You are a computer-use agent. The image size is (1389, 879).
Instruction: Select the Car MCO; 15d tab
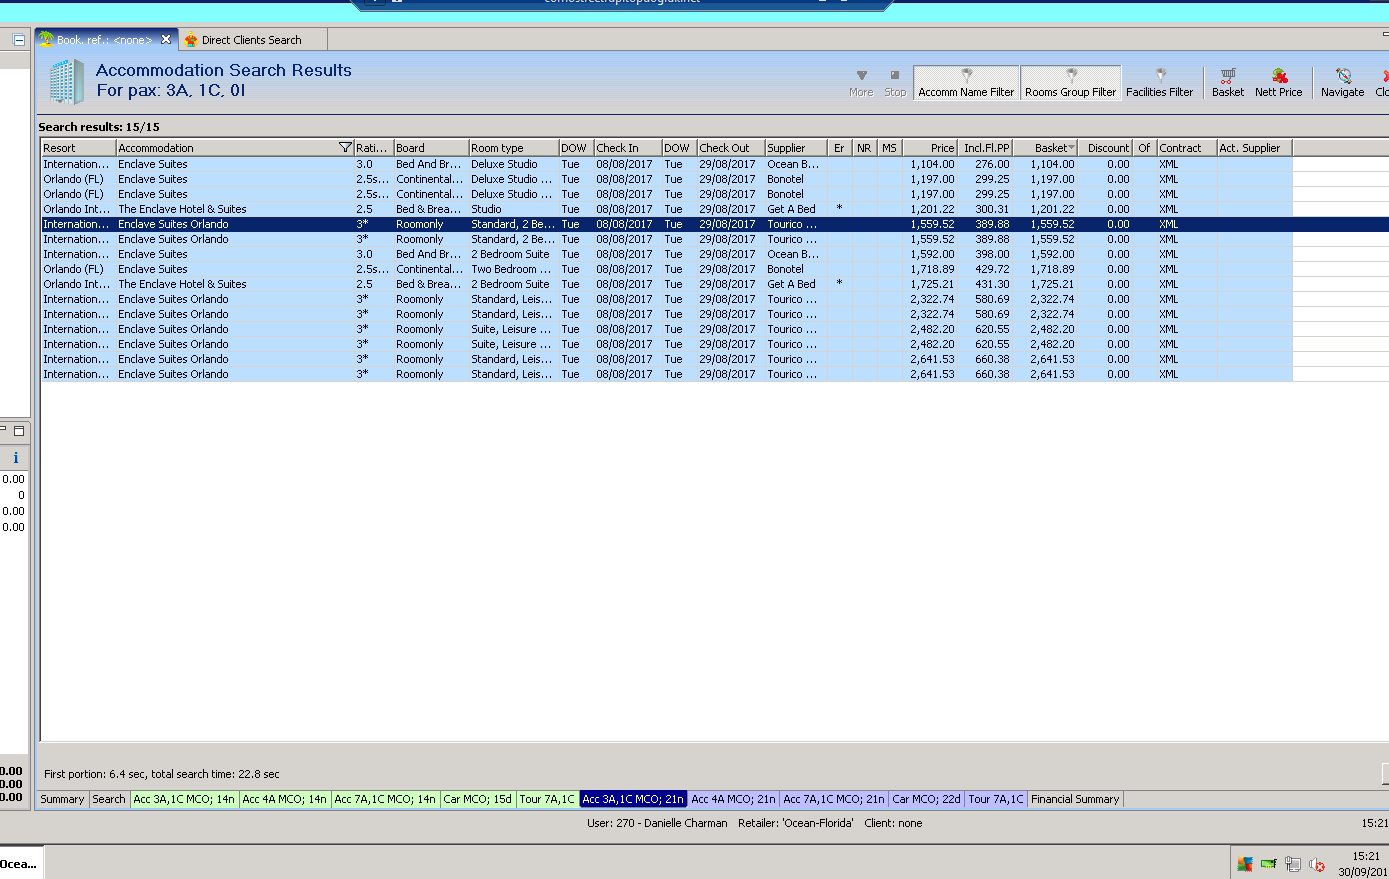(477, 799)
